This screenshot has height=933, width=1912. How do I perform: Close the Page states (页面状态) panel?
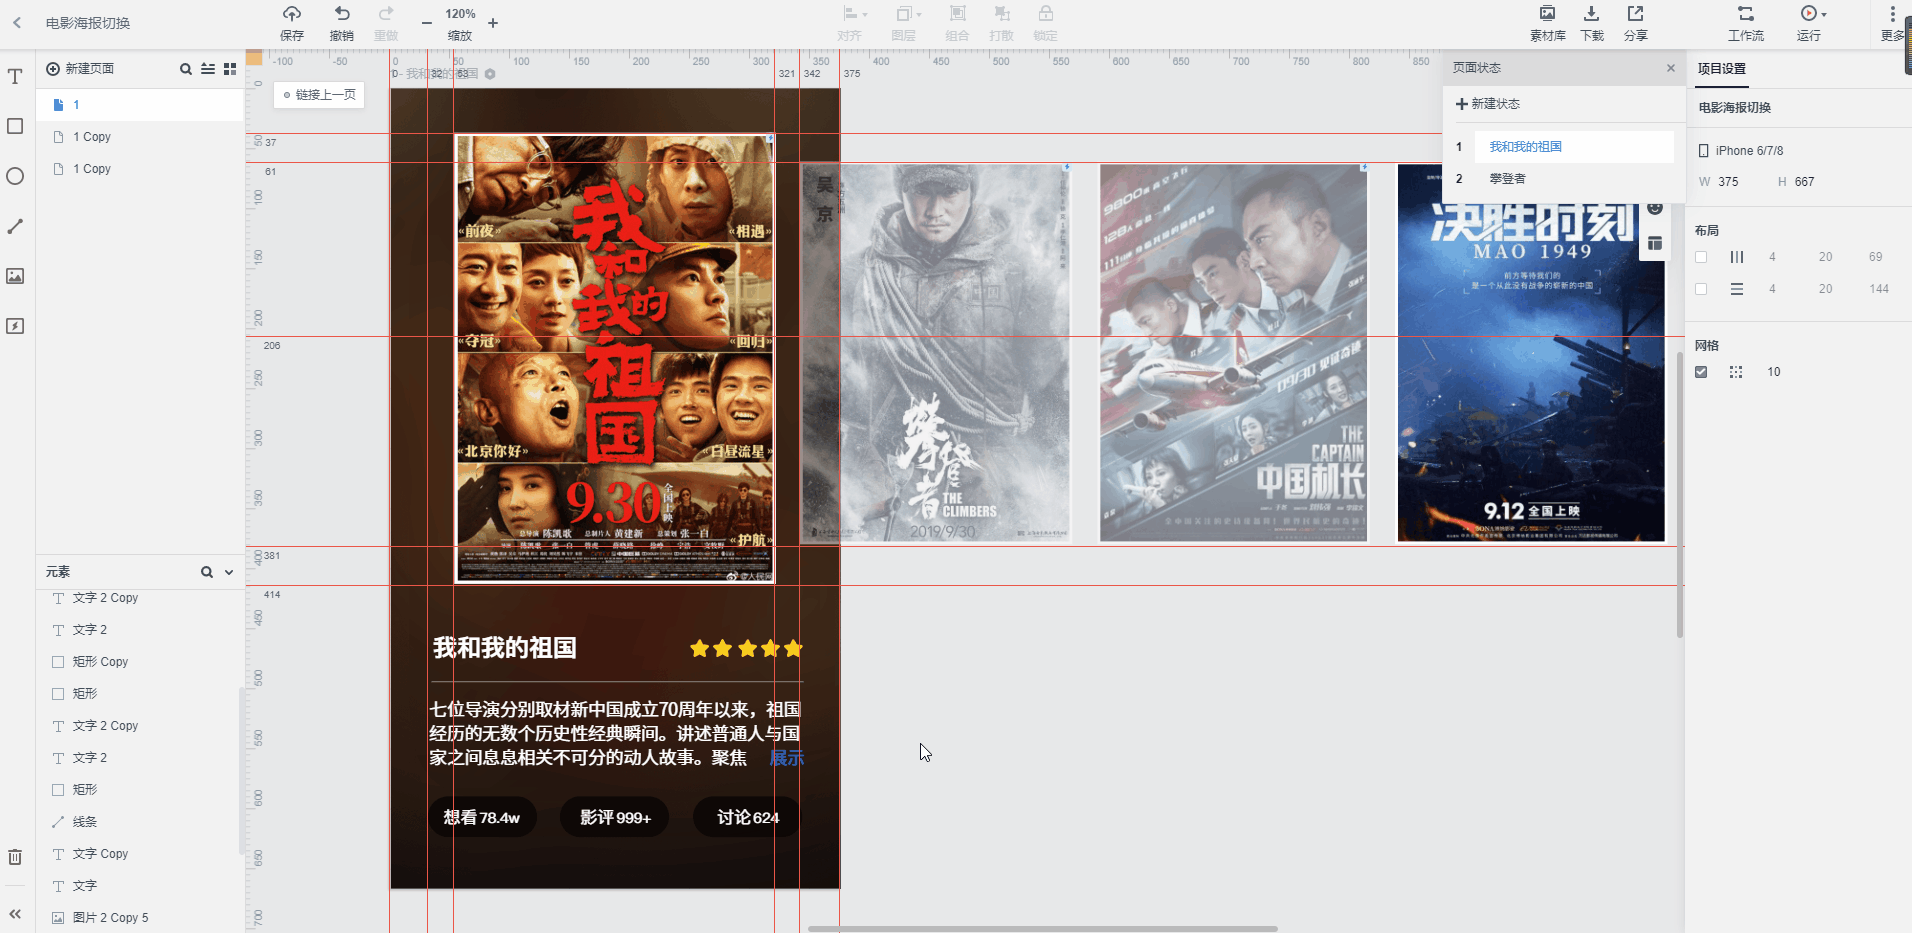click(1670, 68)
